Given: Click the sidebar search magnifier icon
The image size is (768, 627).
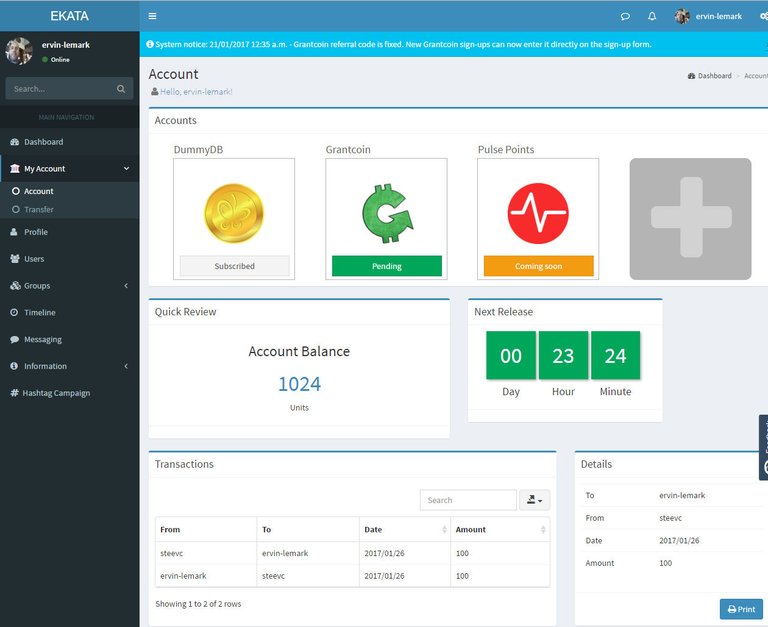Looking at the screenshot, I should click(121, 89).
